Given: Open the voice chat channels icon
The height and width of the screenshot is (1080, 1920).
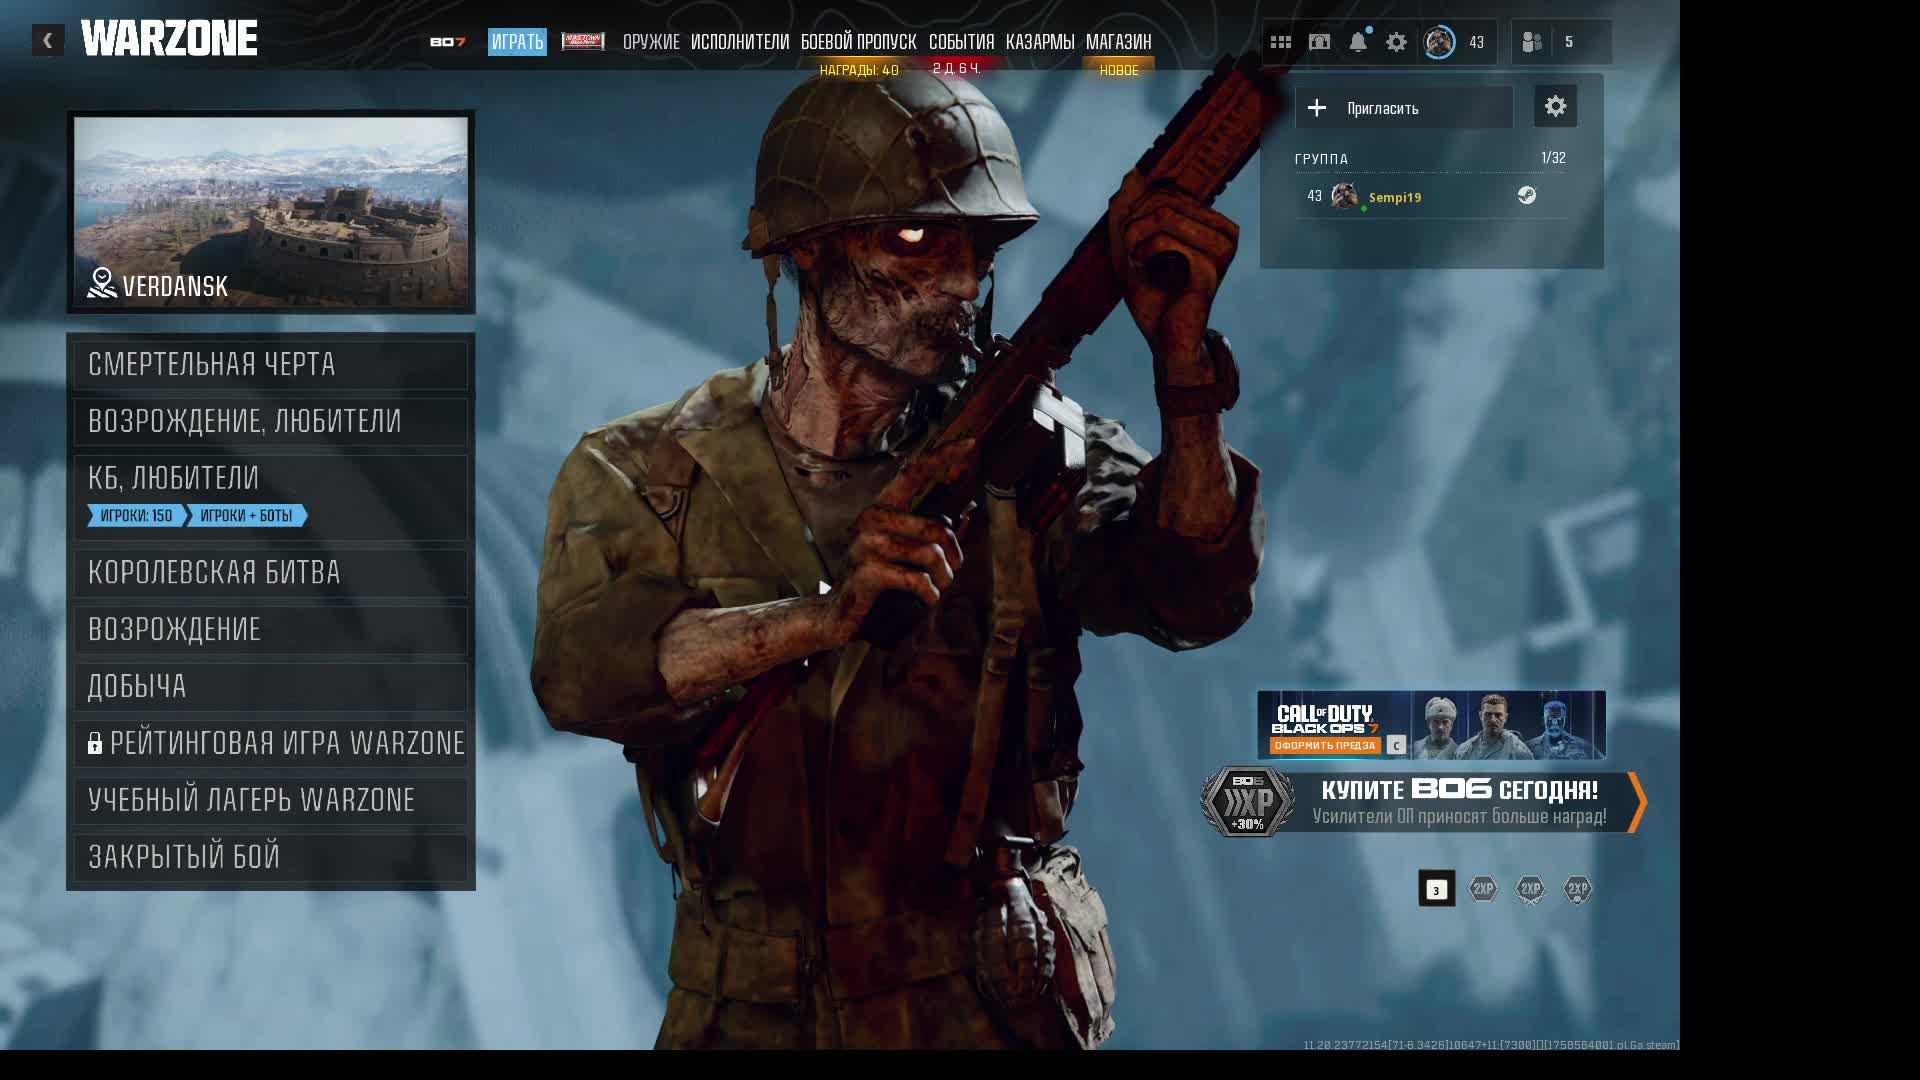Looking at the screenshot, I should tap(1319, 42).
